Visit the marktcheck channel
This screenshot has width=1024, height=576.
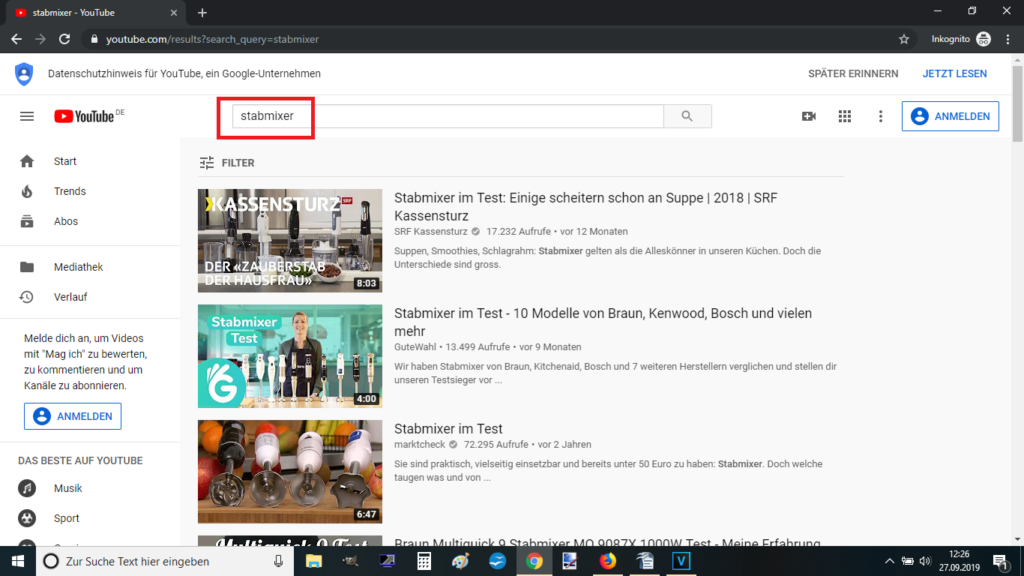pyautogui.click(x=419, y=445)
